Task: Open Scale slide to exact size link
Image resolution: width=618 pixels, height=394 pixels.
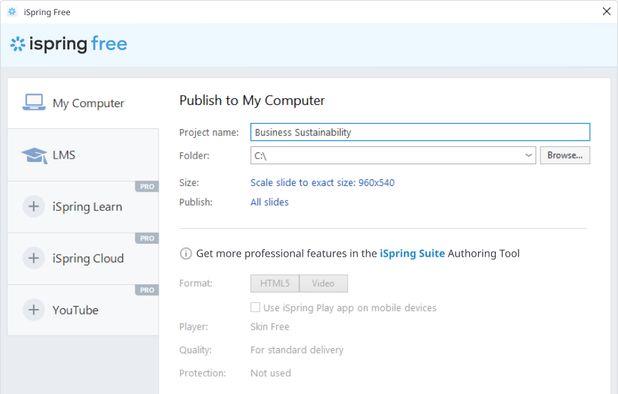Action: point(322,182)
